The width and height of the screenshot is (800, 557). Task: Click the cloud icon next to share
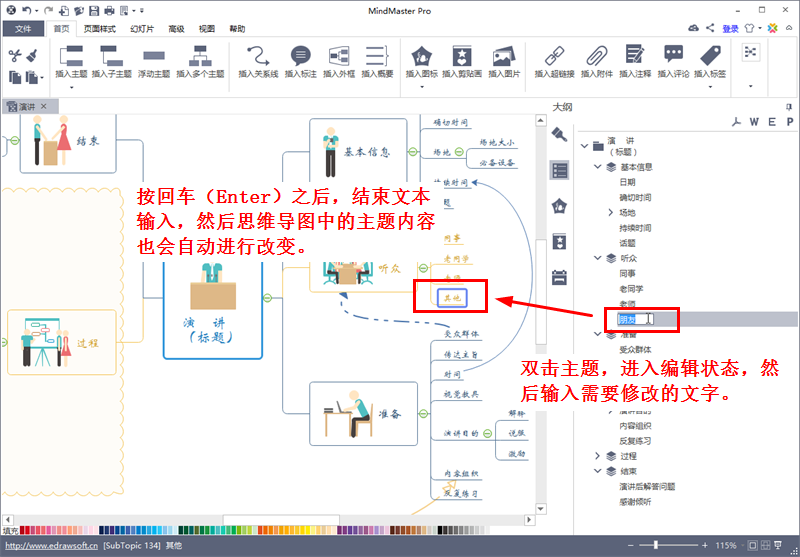coord(693,28)
